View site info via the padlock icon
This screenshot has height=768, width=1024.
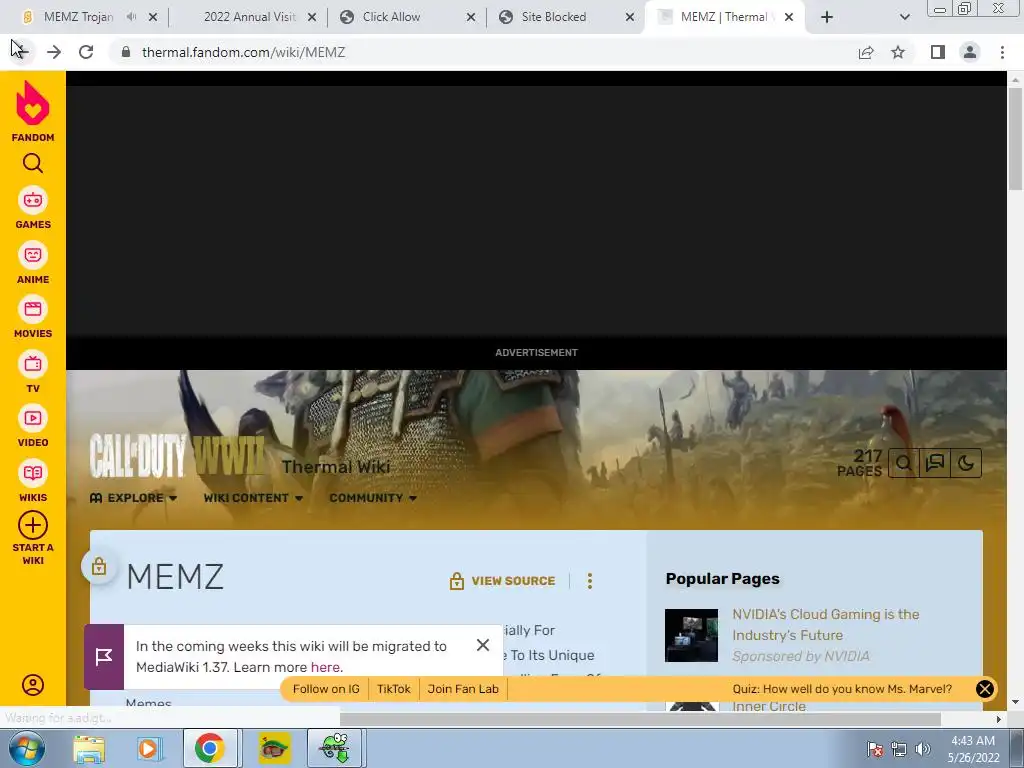tap(126, 52)
